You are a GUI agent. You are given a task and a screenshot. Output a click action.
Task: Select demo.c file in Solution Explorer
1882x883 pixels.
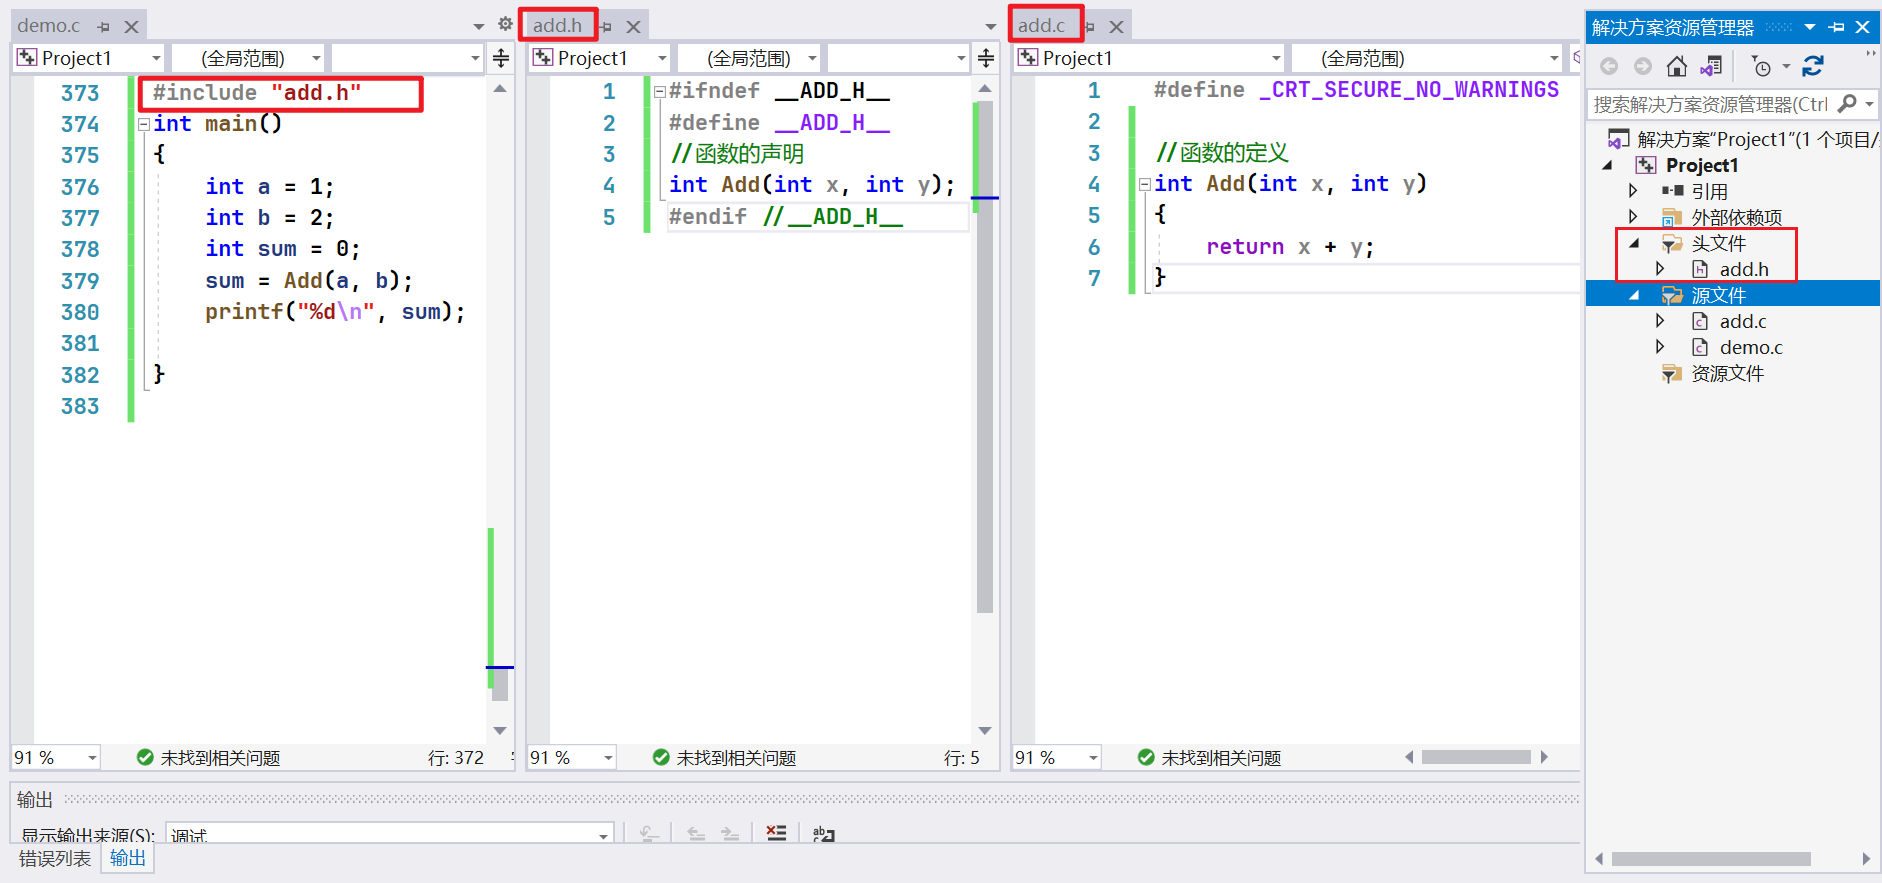[x=1750, y=347]
